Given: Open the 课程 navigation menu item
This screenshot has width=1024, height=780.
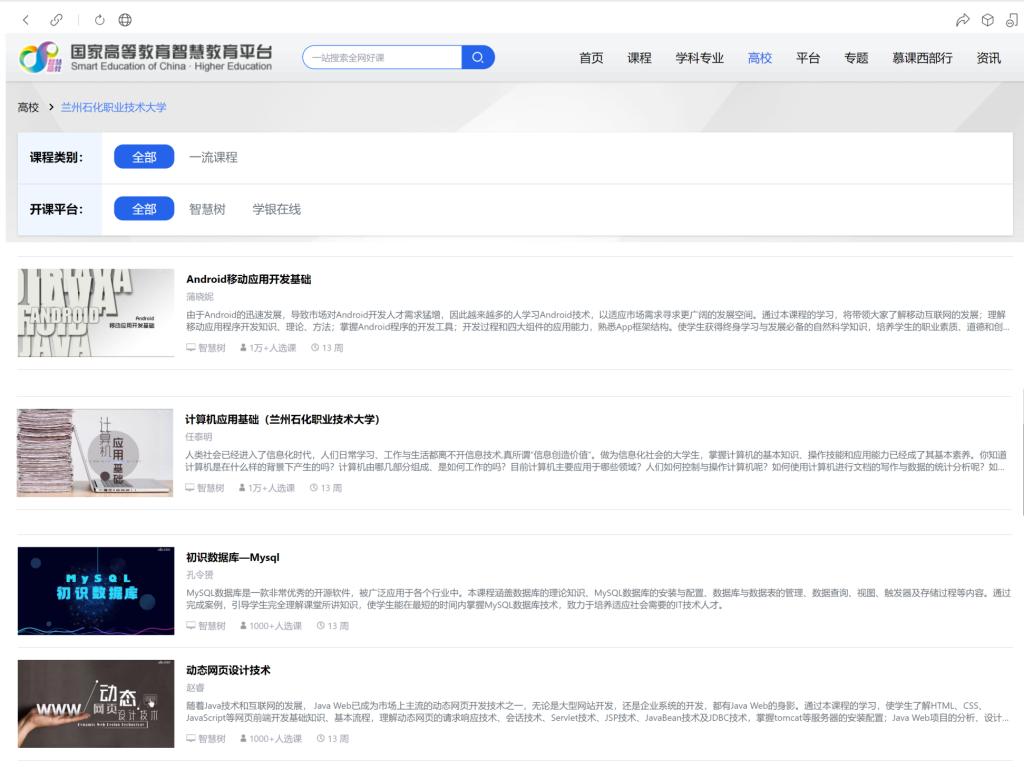Looking at the screenshot, I should tap(639, 58).
